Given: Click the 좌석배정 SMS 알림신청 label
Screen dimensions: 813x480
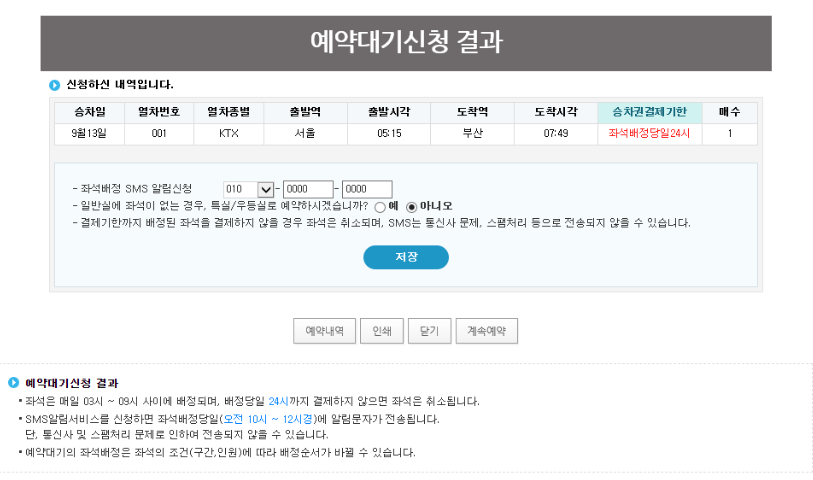Looking at the screenshot, I should pyautogui.click(x=136, y=189).
